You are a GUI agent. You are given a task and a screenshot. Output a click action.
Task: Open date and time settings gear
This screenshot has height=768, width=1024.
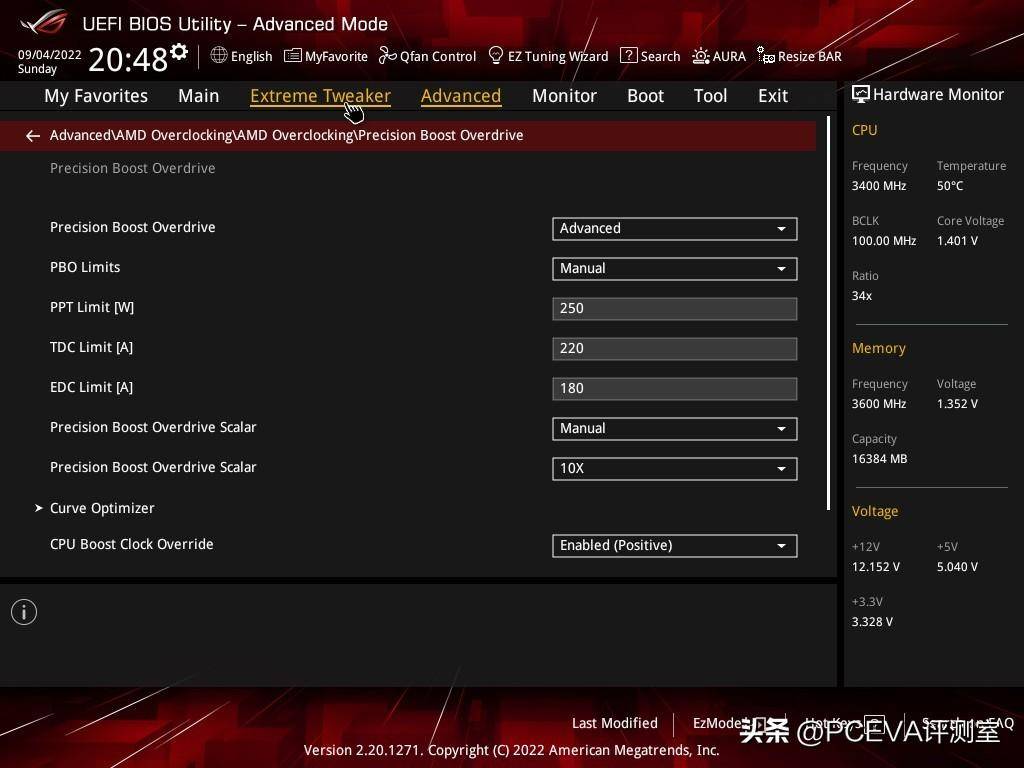tap(179, 51)
